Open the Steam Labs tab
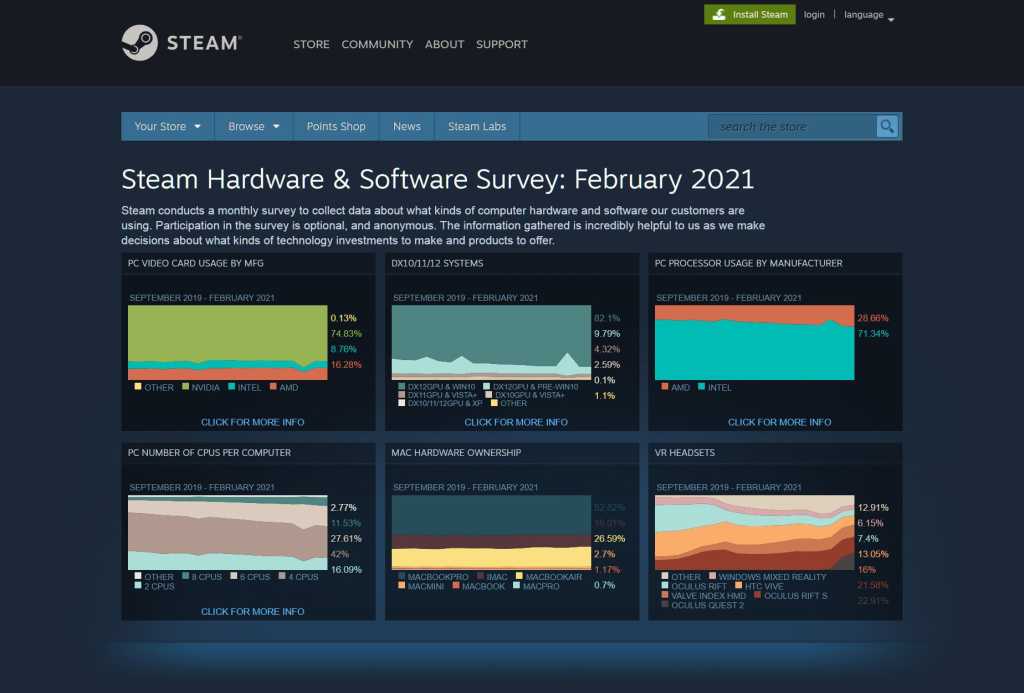The width and height of the screenshot is (1024, 693). tap(476, 126)
